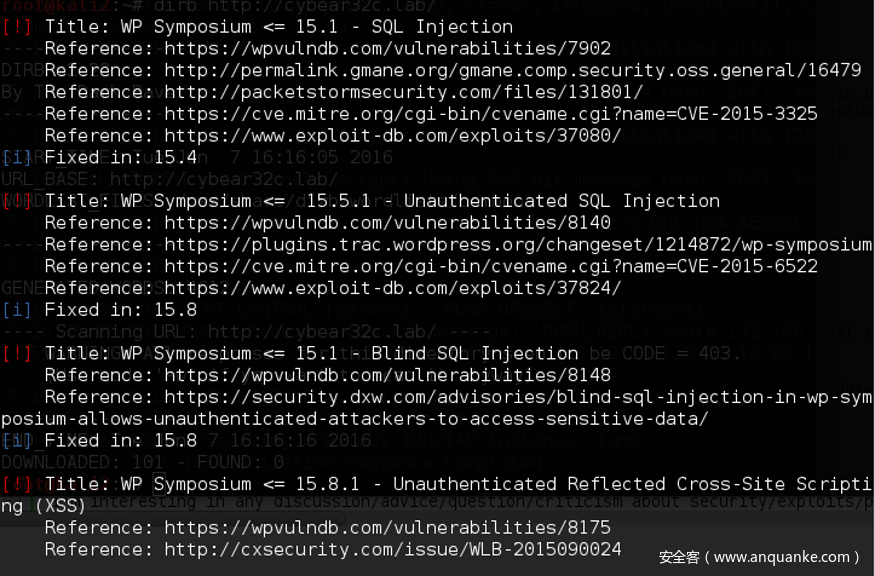Open the cxsecurity WLB-2015090024 issue link
Image resolution: width=875 pixels, height=576 pixels.
click(393, 550)
